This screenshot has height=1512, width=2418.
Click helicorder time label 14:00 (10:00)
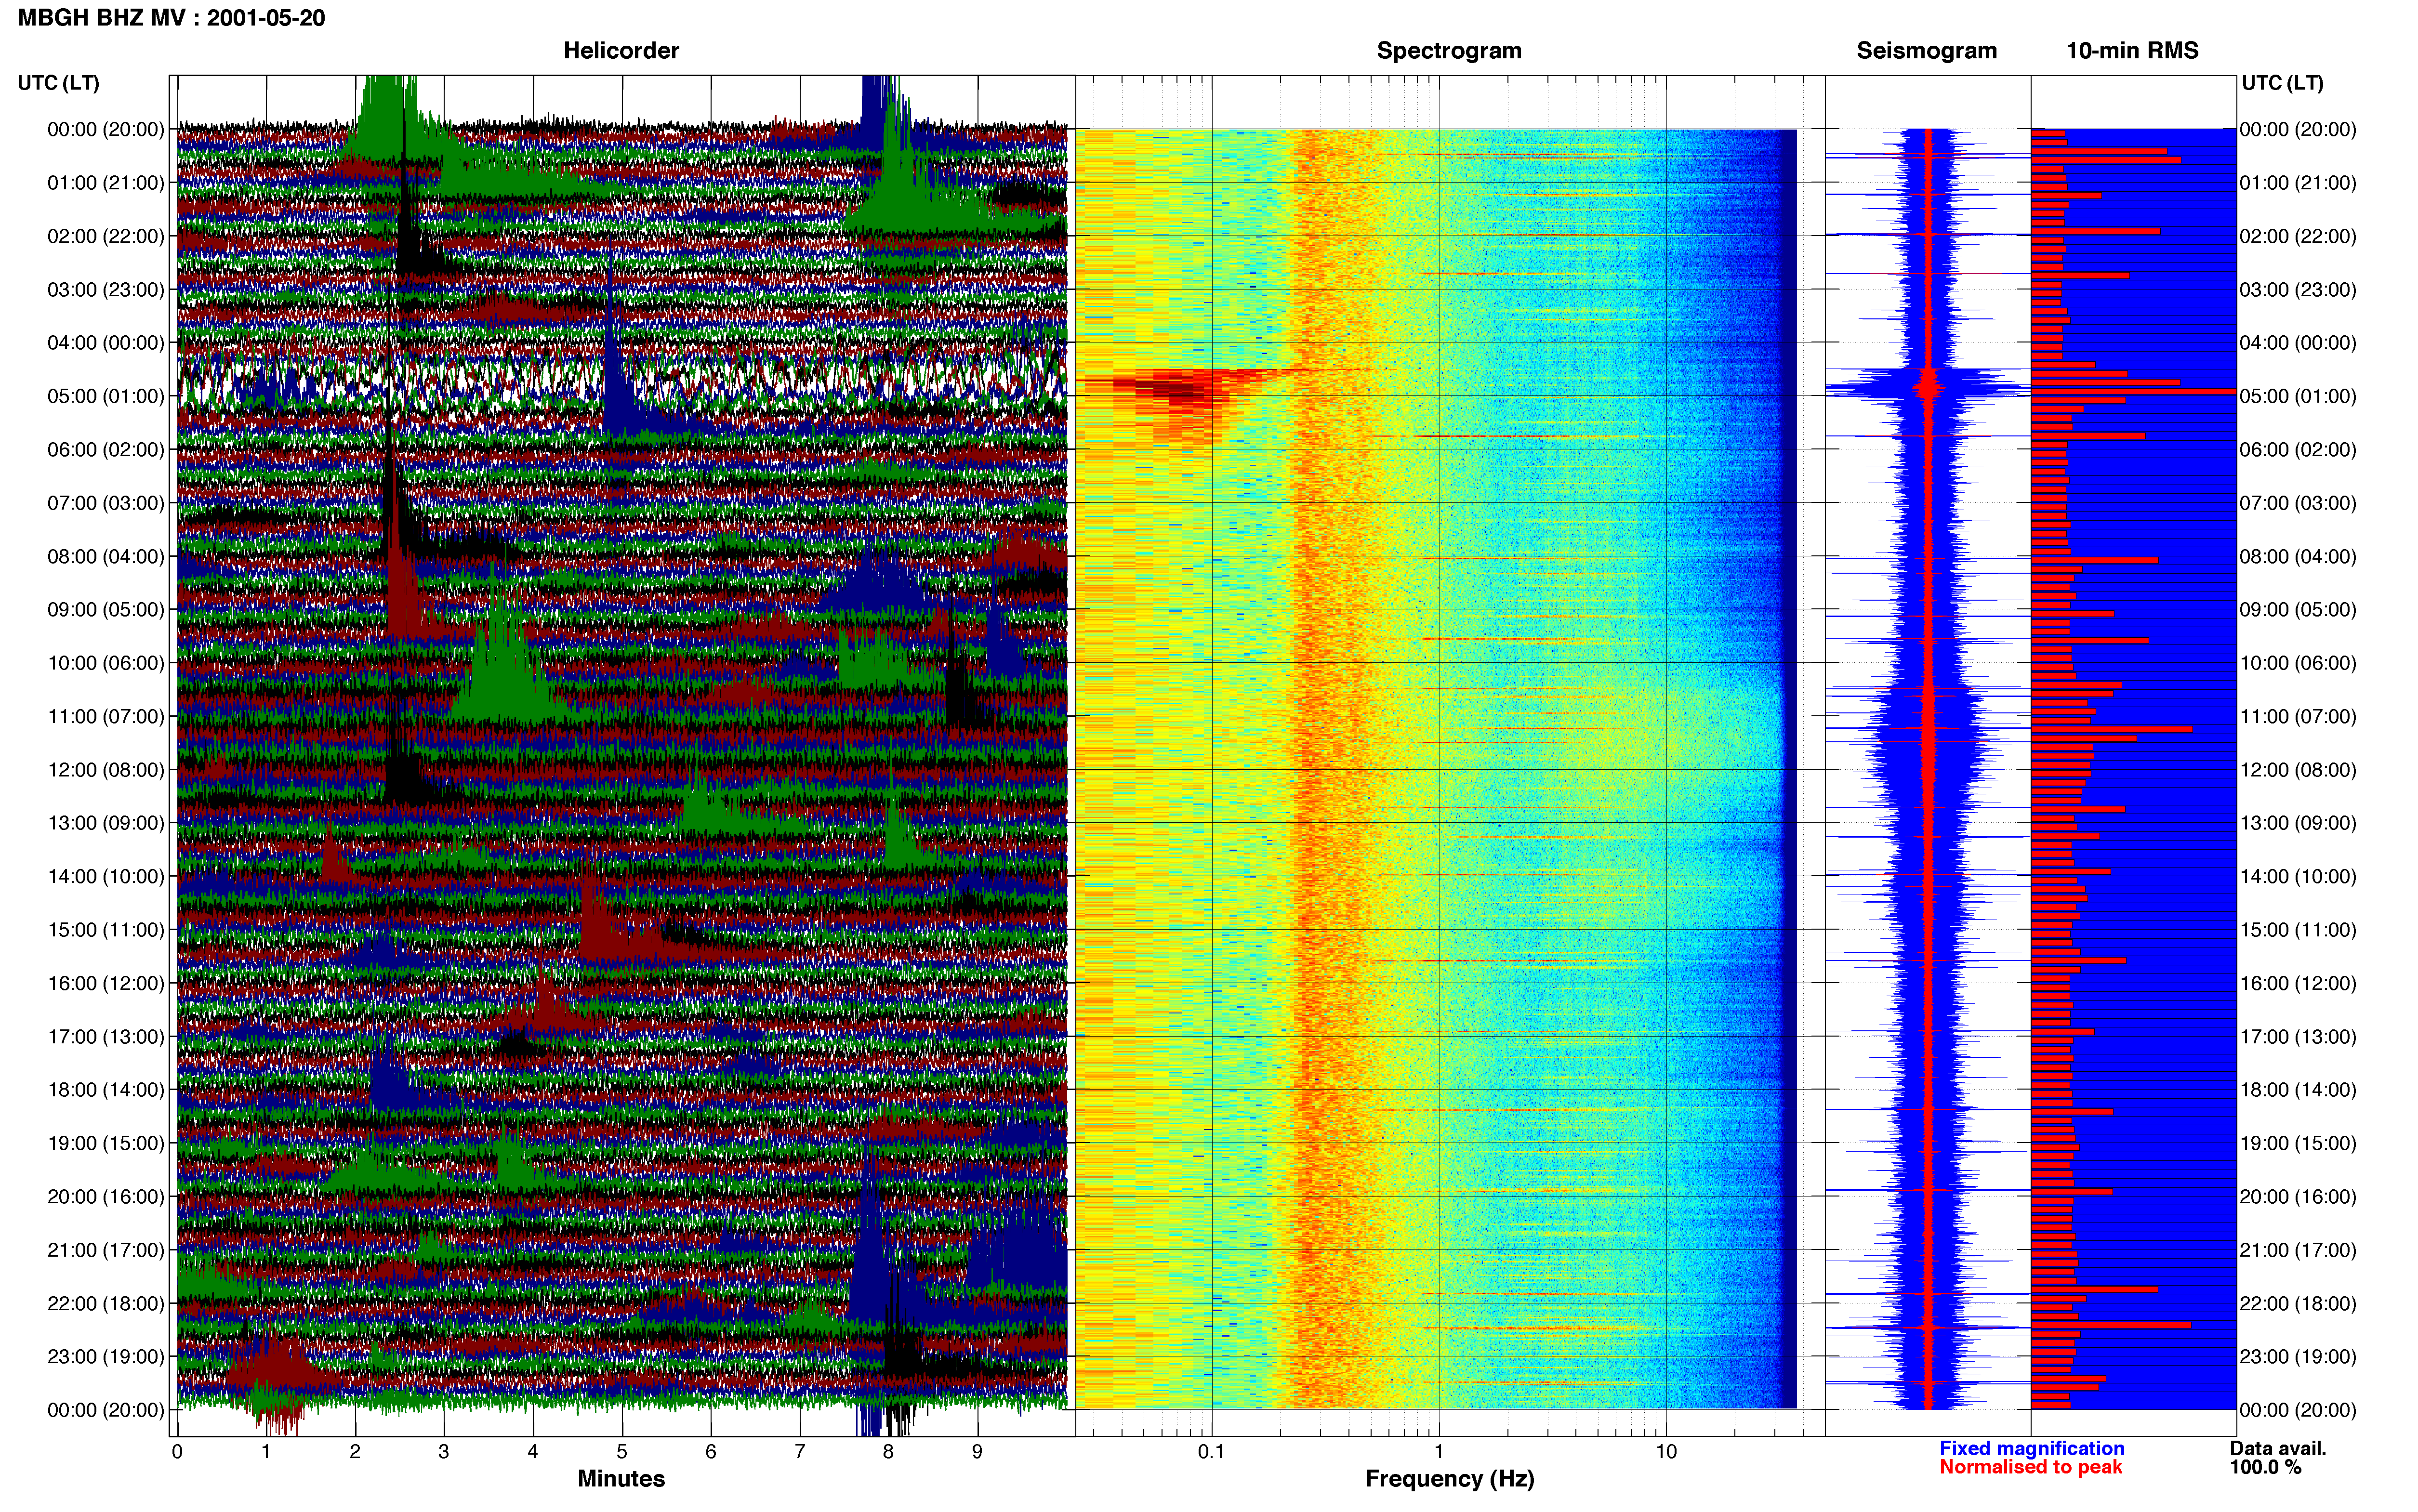click(106, 877)
